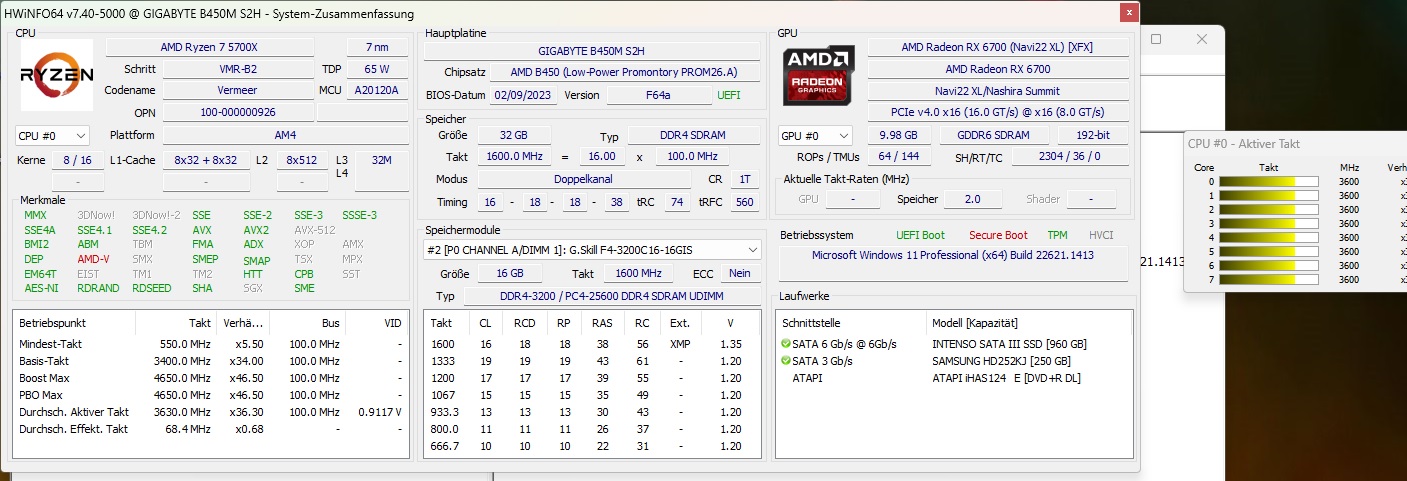Click the Boost Max row label

pos(46,378)
